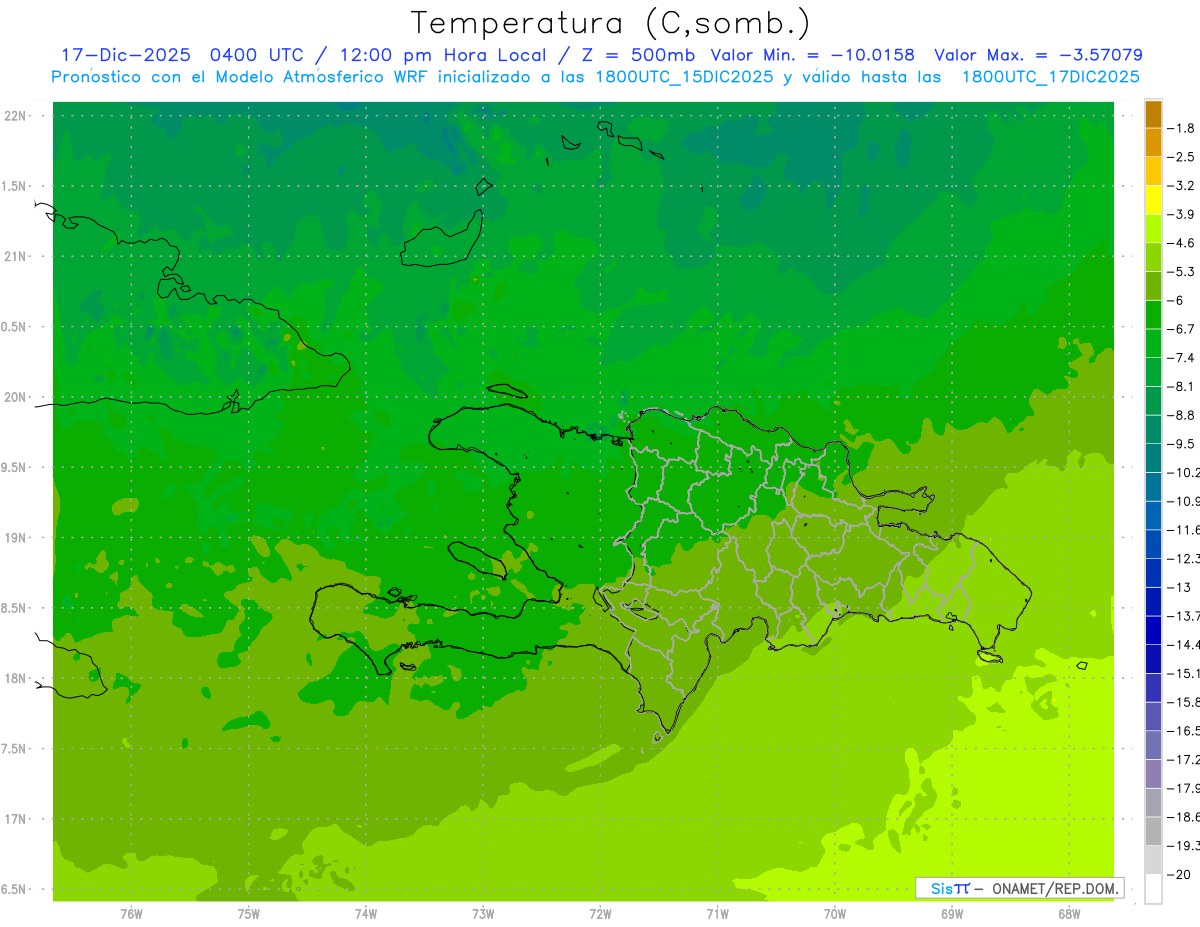Click the '-10.2' colorbar label
The height and width of the screenshot is (927, 1200).
(1183, 472)
